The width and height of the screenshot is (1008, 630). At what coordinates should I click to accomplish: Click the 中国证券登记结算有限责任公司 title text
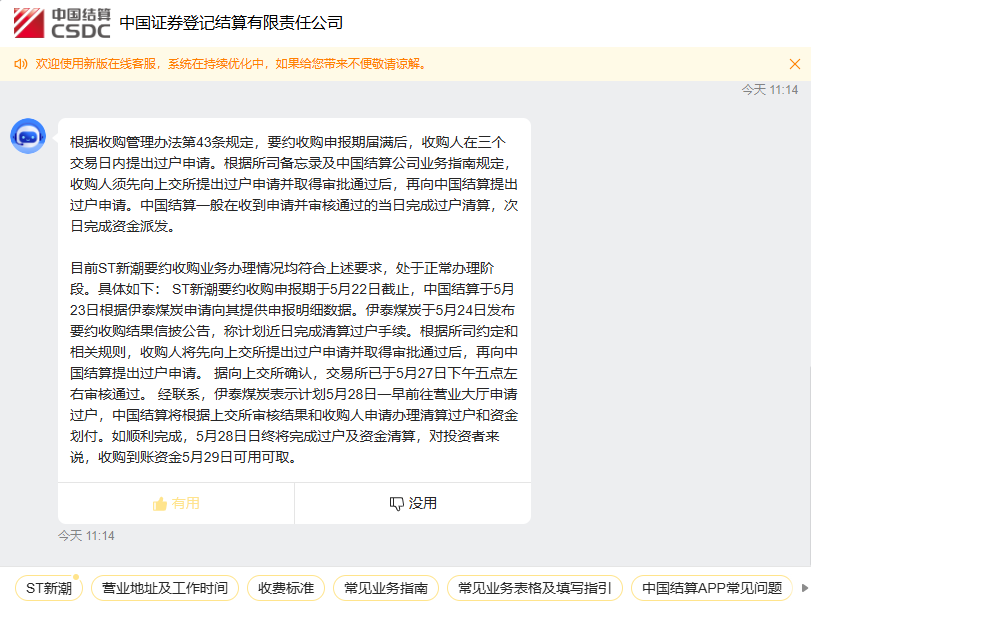point(231,22)
